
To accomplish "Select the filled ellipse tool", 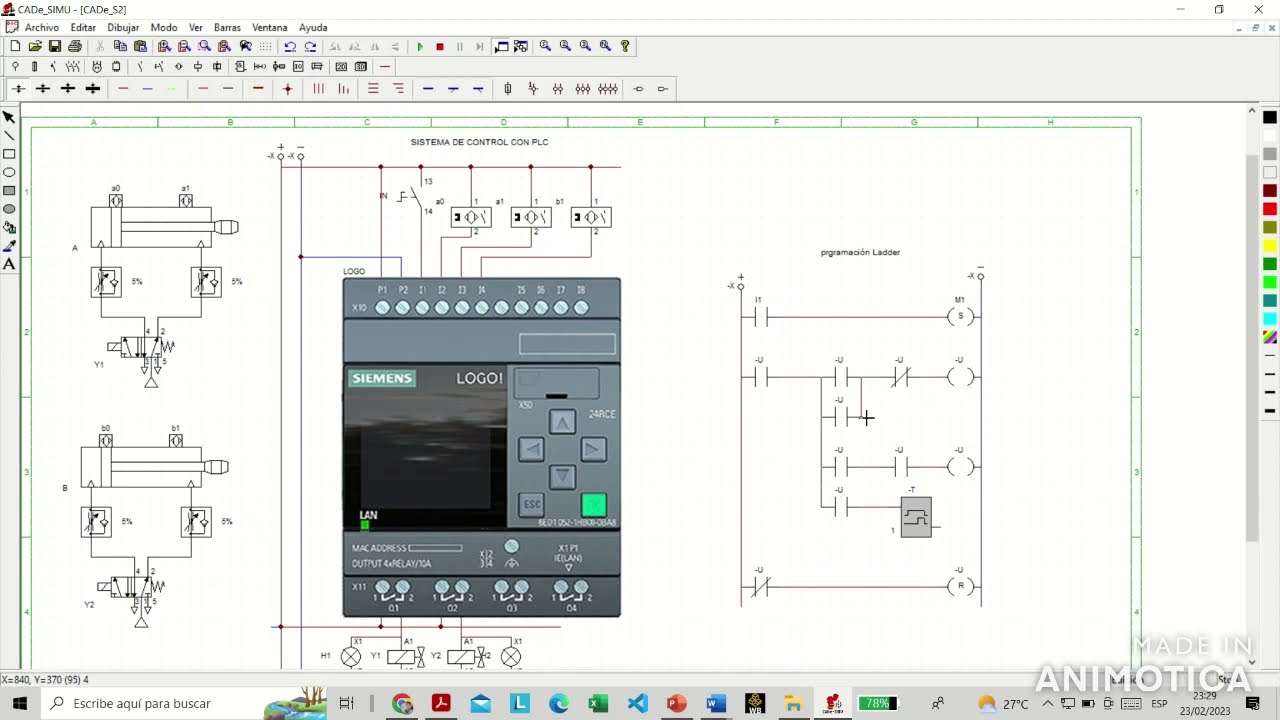I will pyautogui.click(x=9, y=209).
